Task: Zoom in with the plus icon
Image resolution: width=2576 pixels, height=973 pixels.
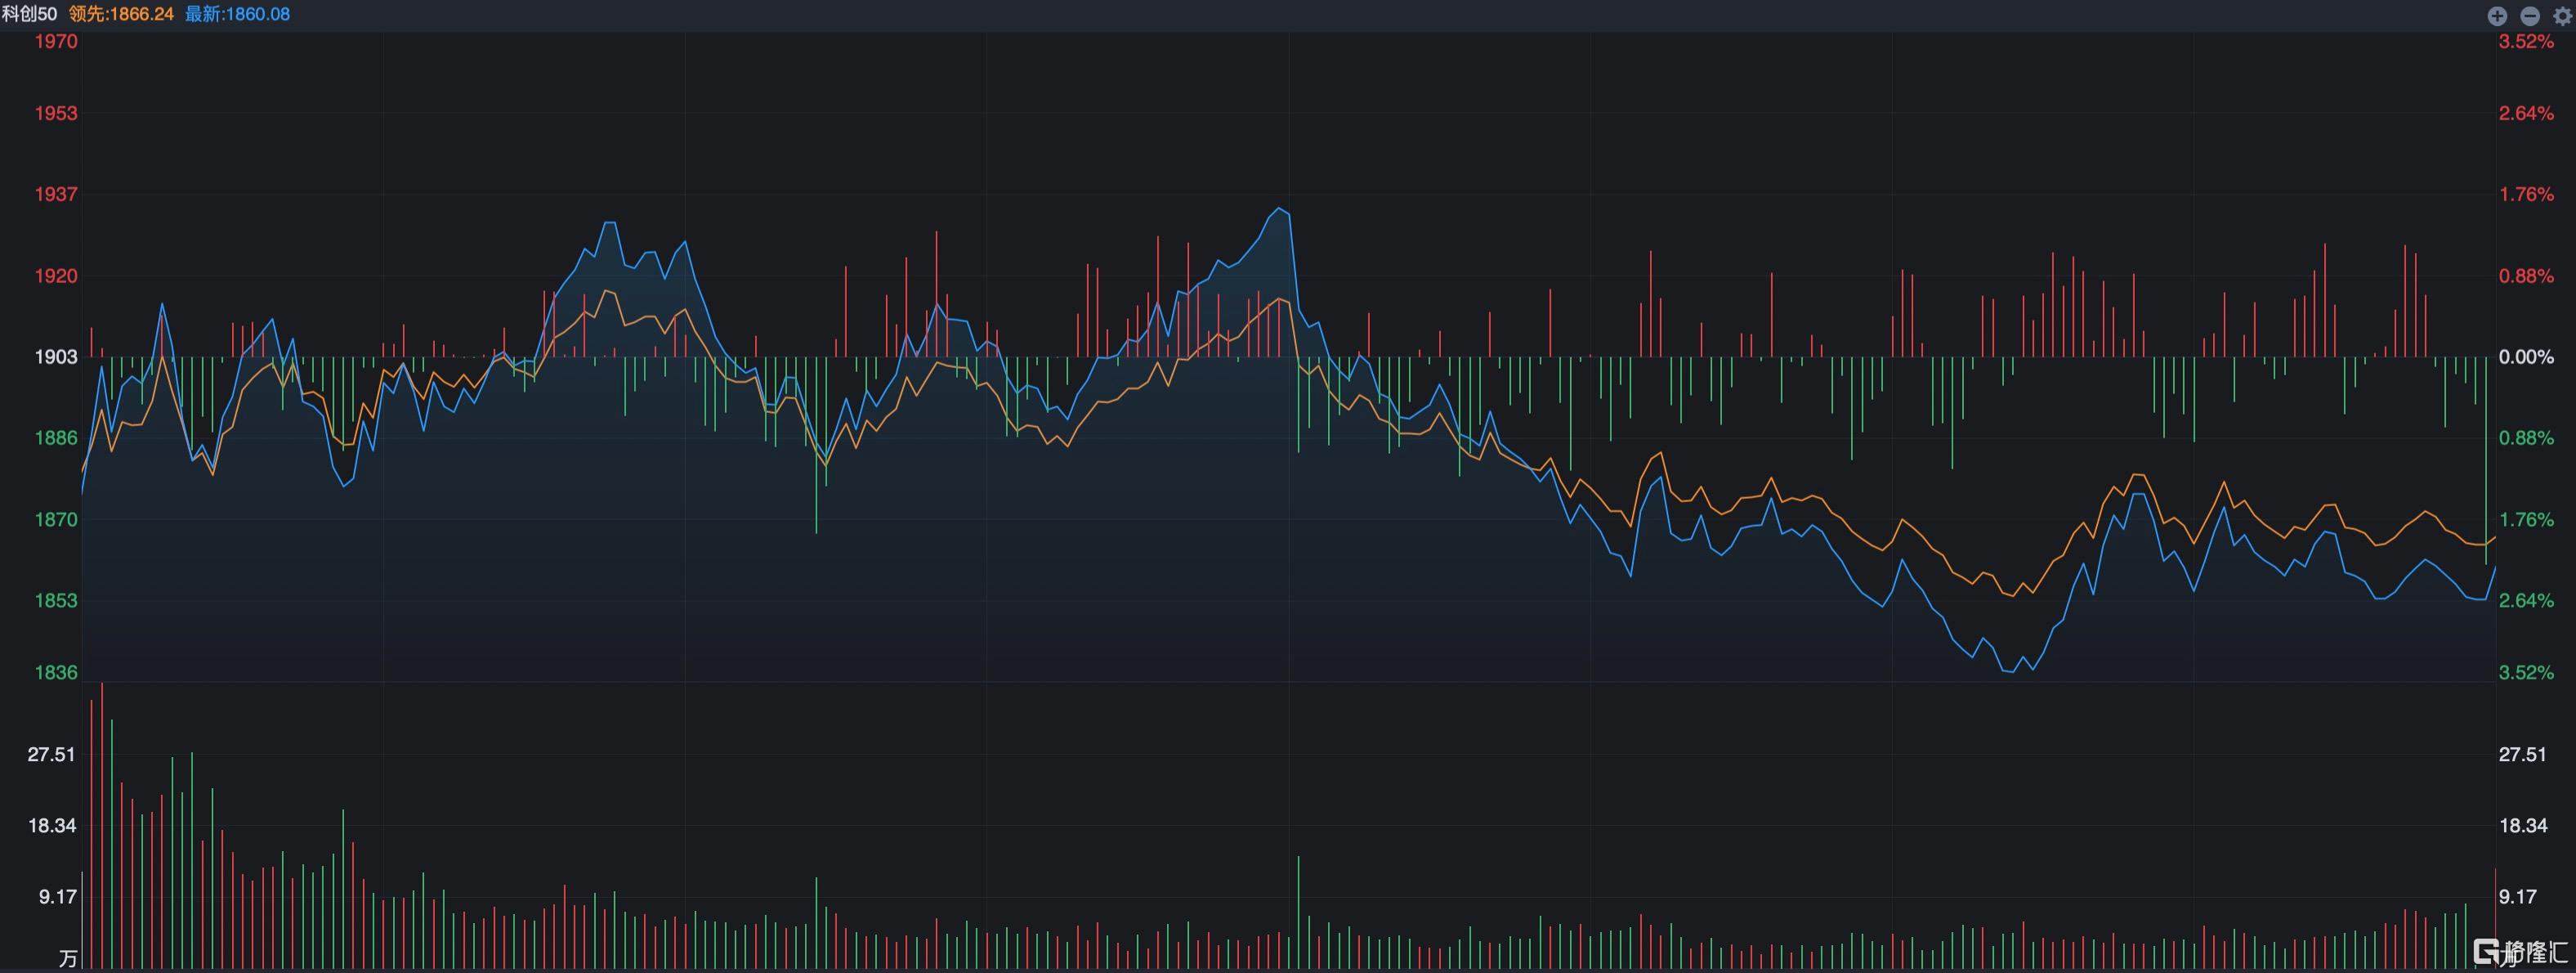Action: [x=2497, y=15]
